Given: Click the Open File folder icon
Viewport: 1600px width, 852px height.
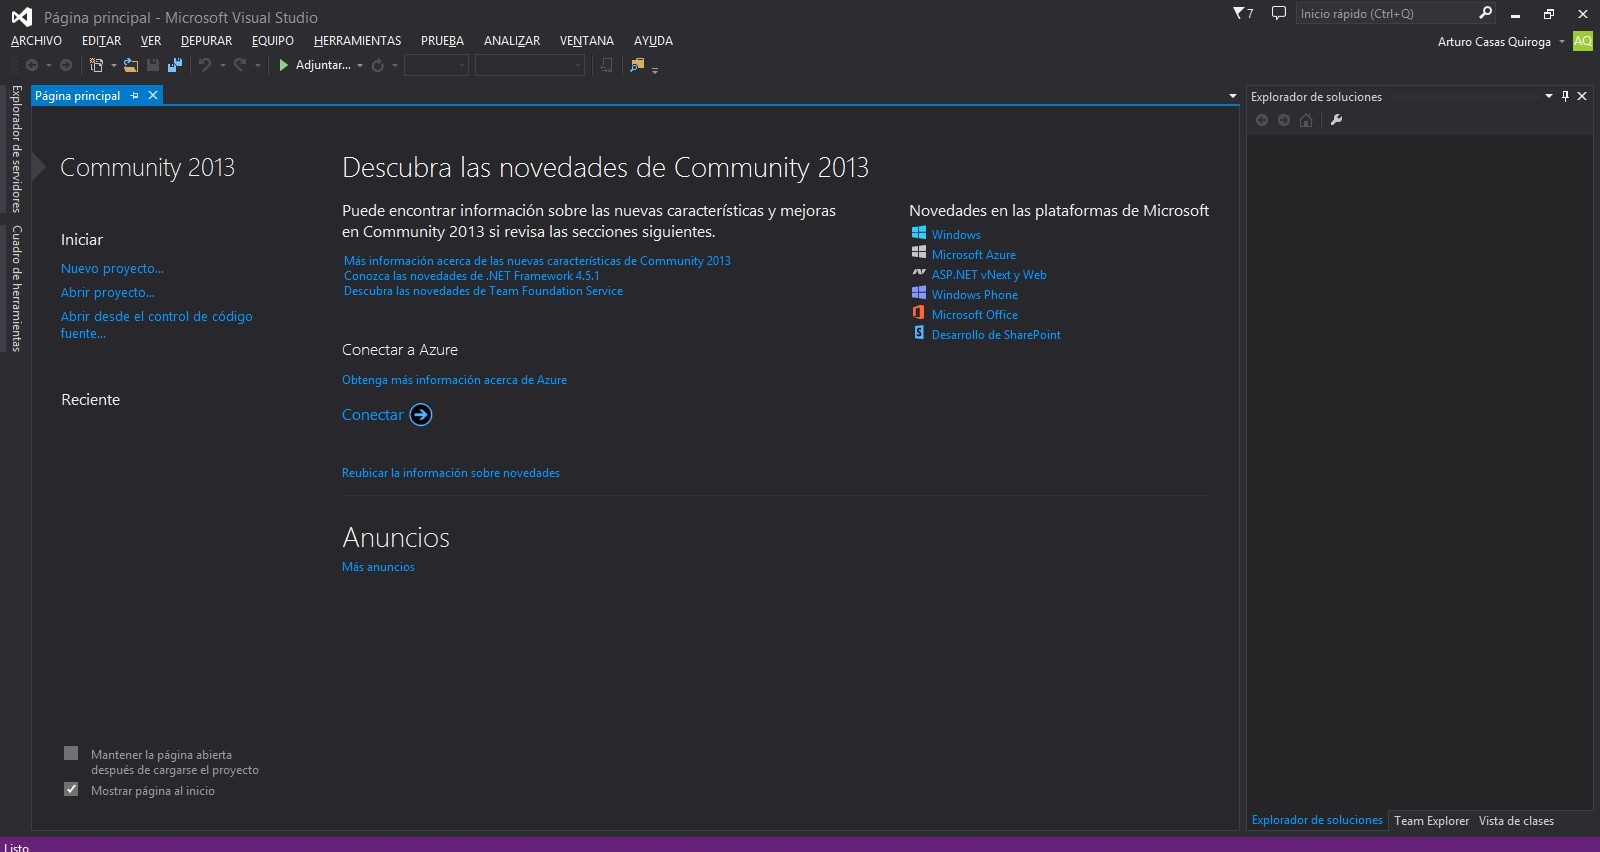Looking at the screenshot, I should pyautogui.click(x=131, y=65).
